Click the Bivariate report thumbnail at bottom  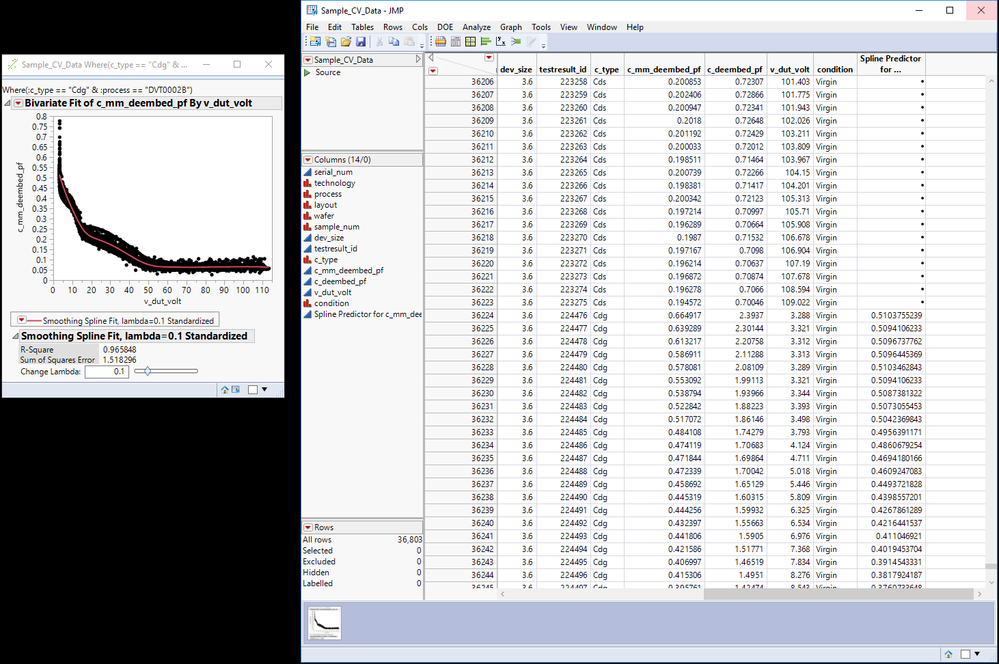324,623
